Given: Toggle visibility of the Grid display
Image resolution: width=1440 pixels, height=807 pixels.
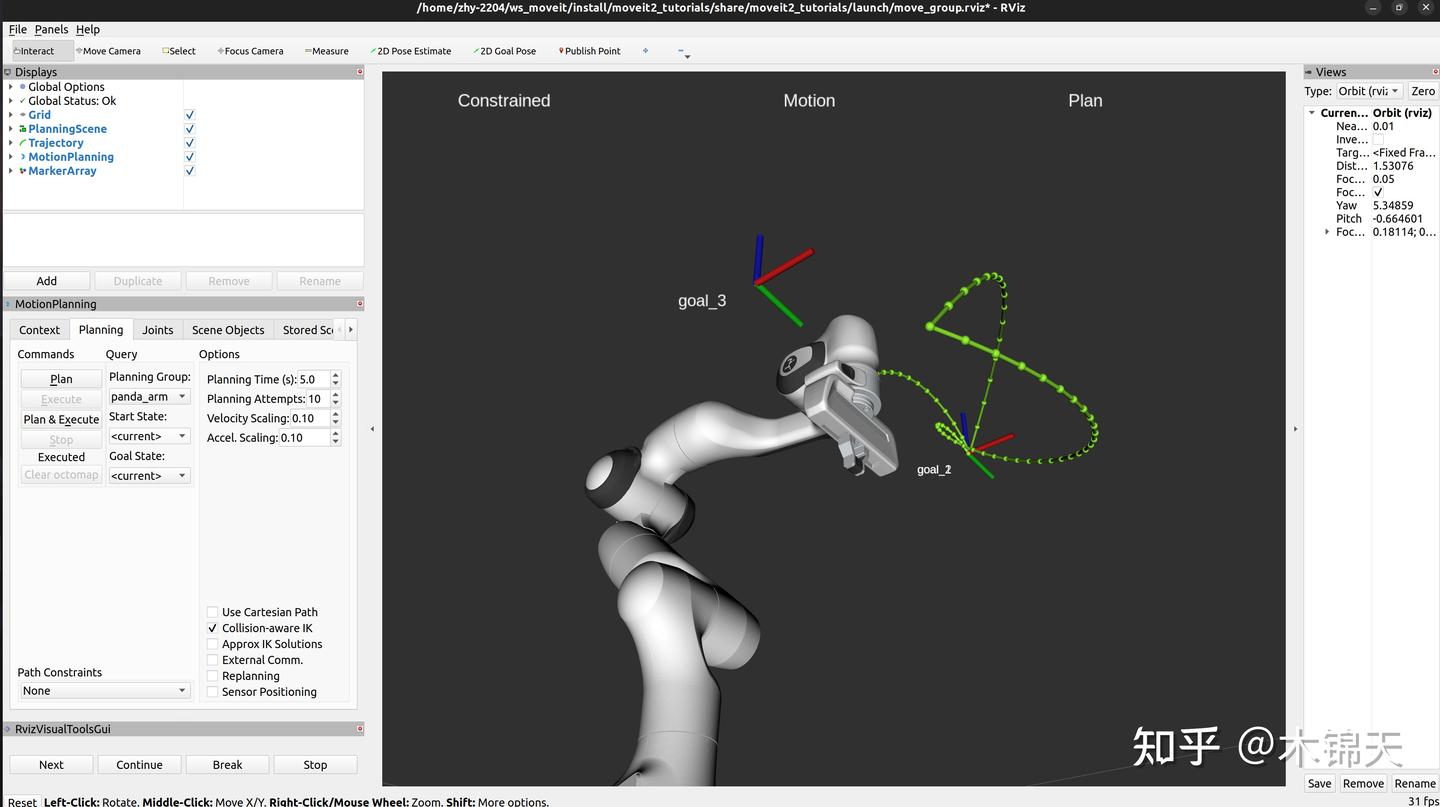Looking at the screenshot, I should click(189, 114).
